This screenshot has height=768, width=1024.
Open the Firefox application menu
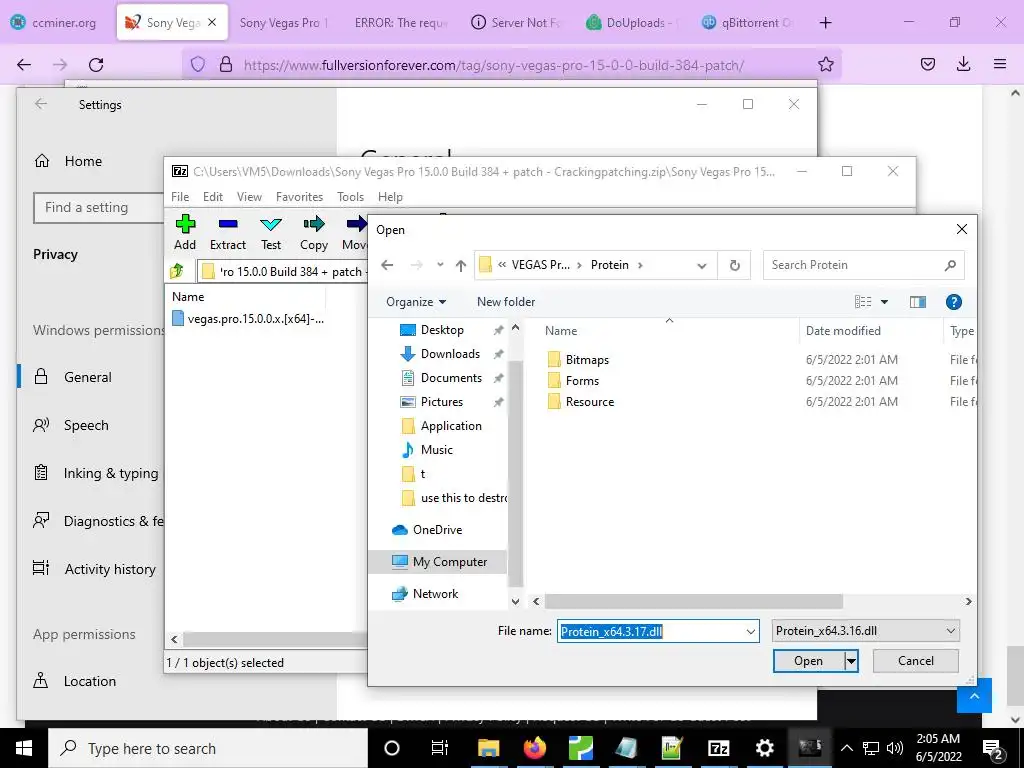[1000, 65]
